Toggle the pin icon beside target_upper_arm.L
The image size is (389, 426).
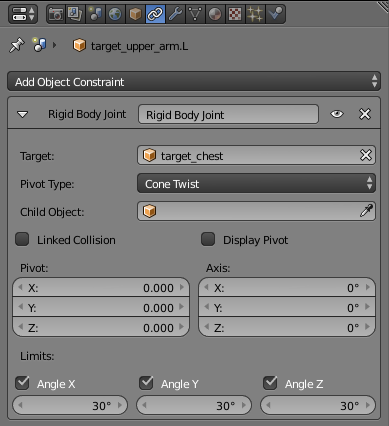click(x=17, y=45)
